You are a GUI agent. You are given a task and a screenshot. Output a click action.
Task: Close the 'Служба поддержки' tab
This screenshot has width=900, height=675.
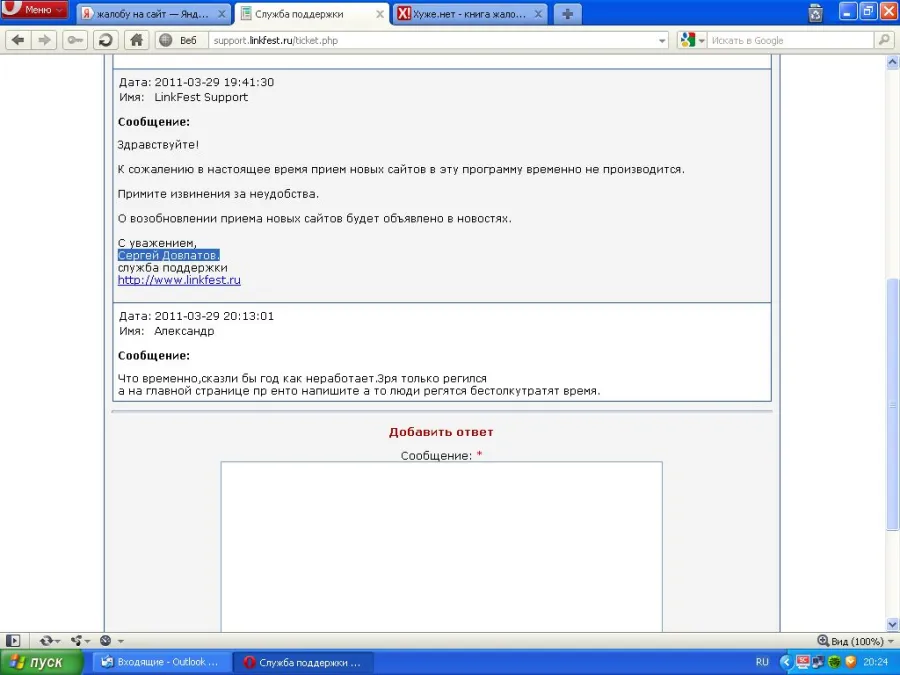pyautogui.click(x=379, y=14)
